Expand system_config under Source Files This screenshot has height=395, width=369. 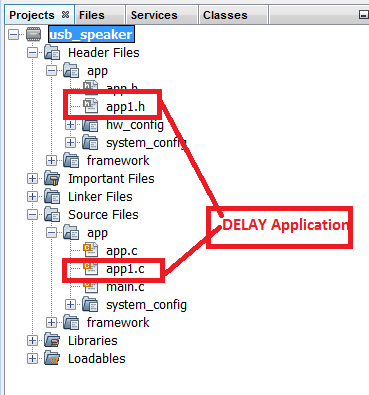pyautogui.click(x=70, y=305)
